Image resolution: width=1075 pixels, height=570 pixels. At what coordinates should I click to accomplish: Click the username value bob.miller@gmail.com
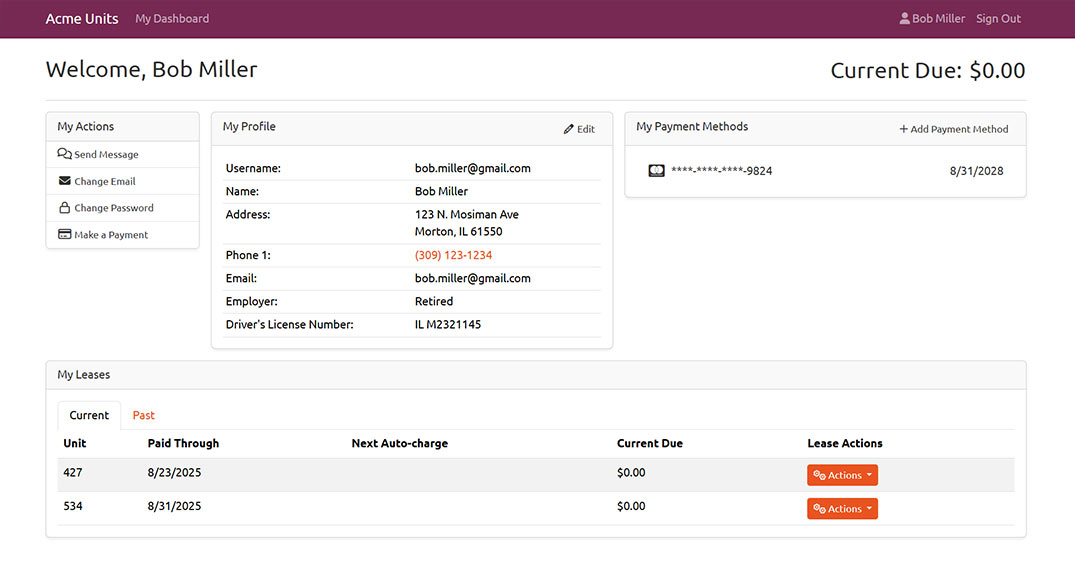(472, 168)
